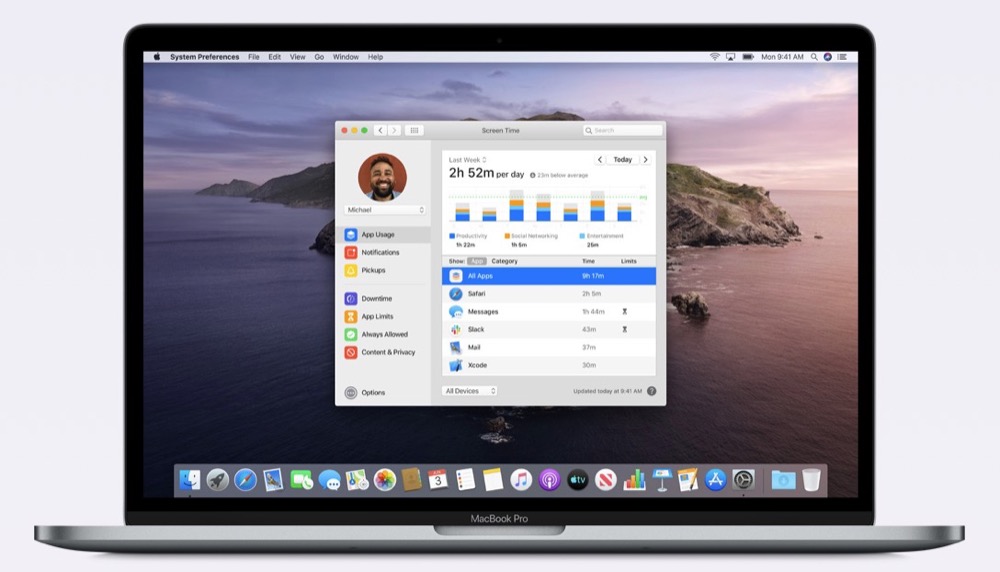Open the Last Week period dropdown
This screenshot has height=572, width=1000.
[x=467, y=160]
